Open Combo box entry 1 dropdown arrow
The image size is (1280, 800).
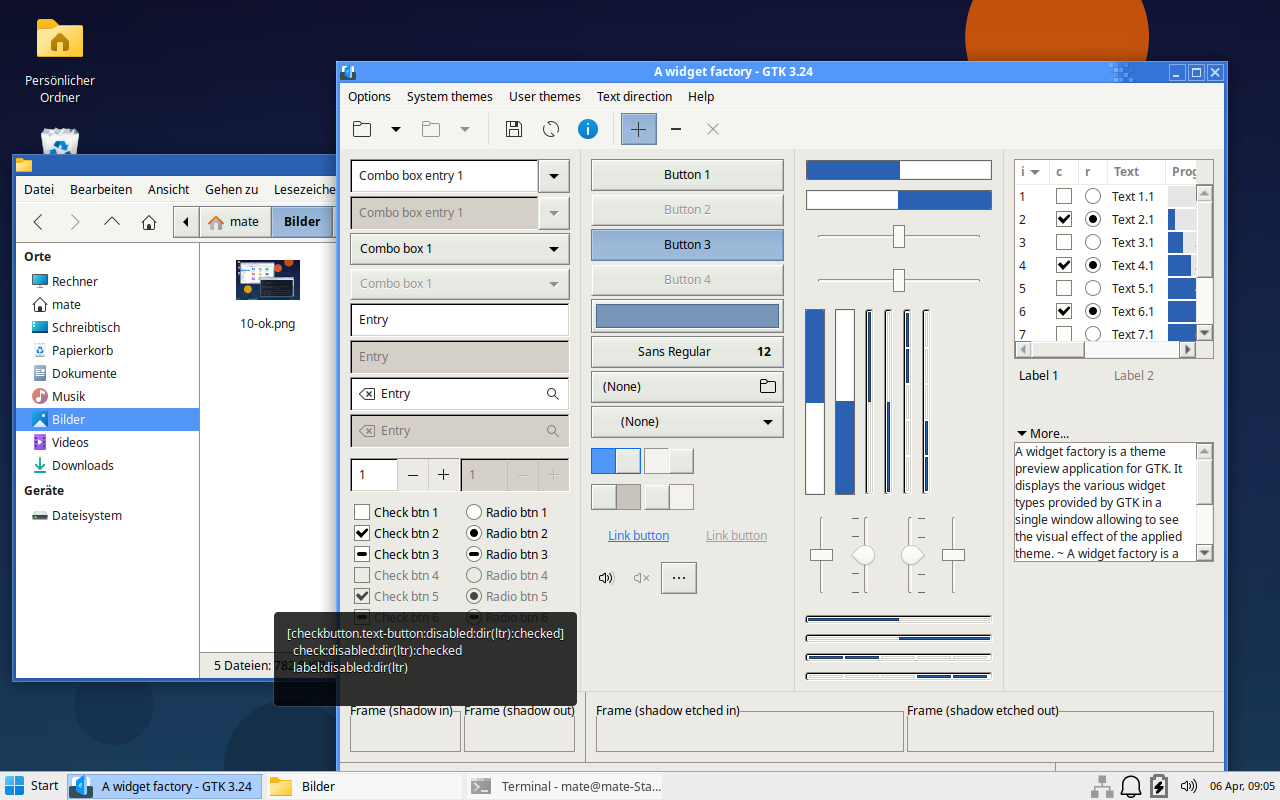pos(554,176)
